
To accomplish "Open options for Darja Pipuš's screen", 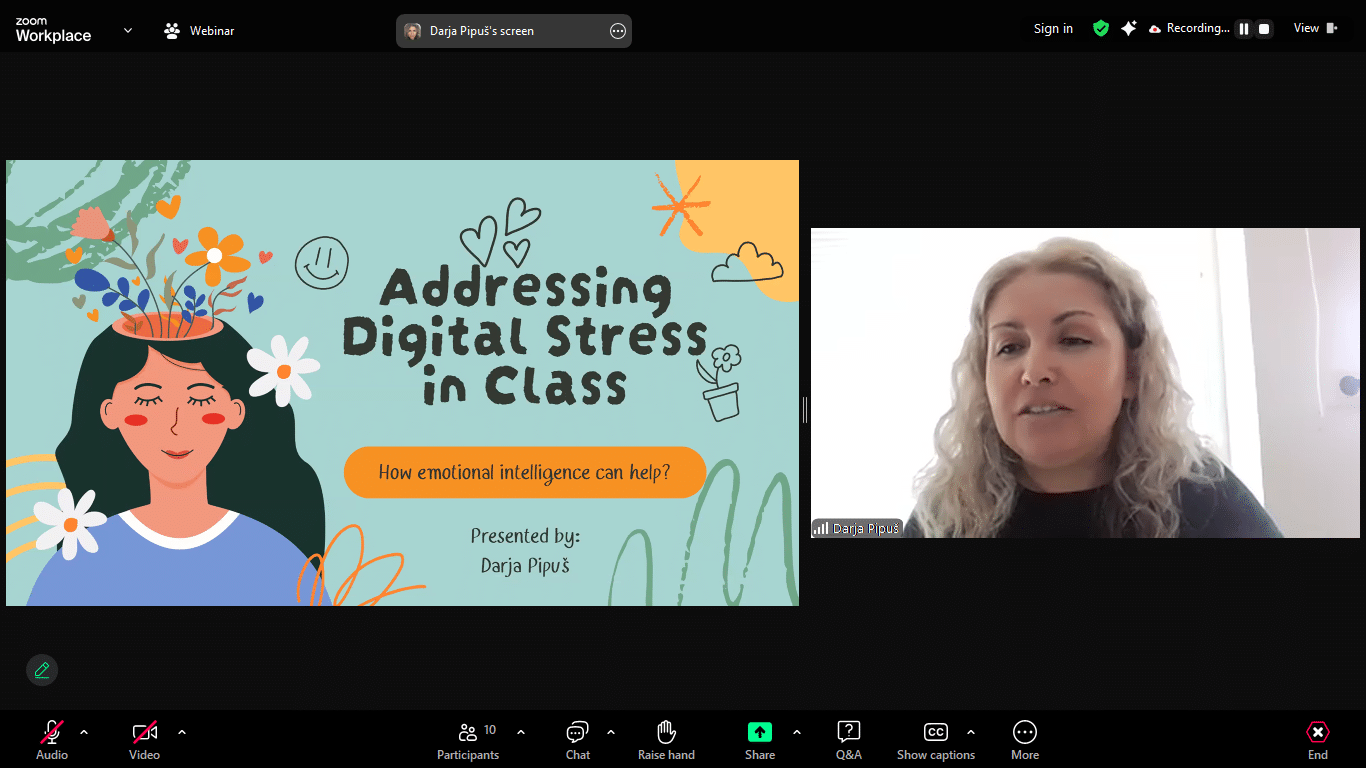I will (x=617, y=31).
